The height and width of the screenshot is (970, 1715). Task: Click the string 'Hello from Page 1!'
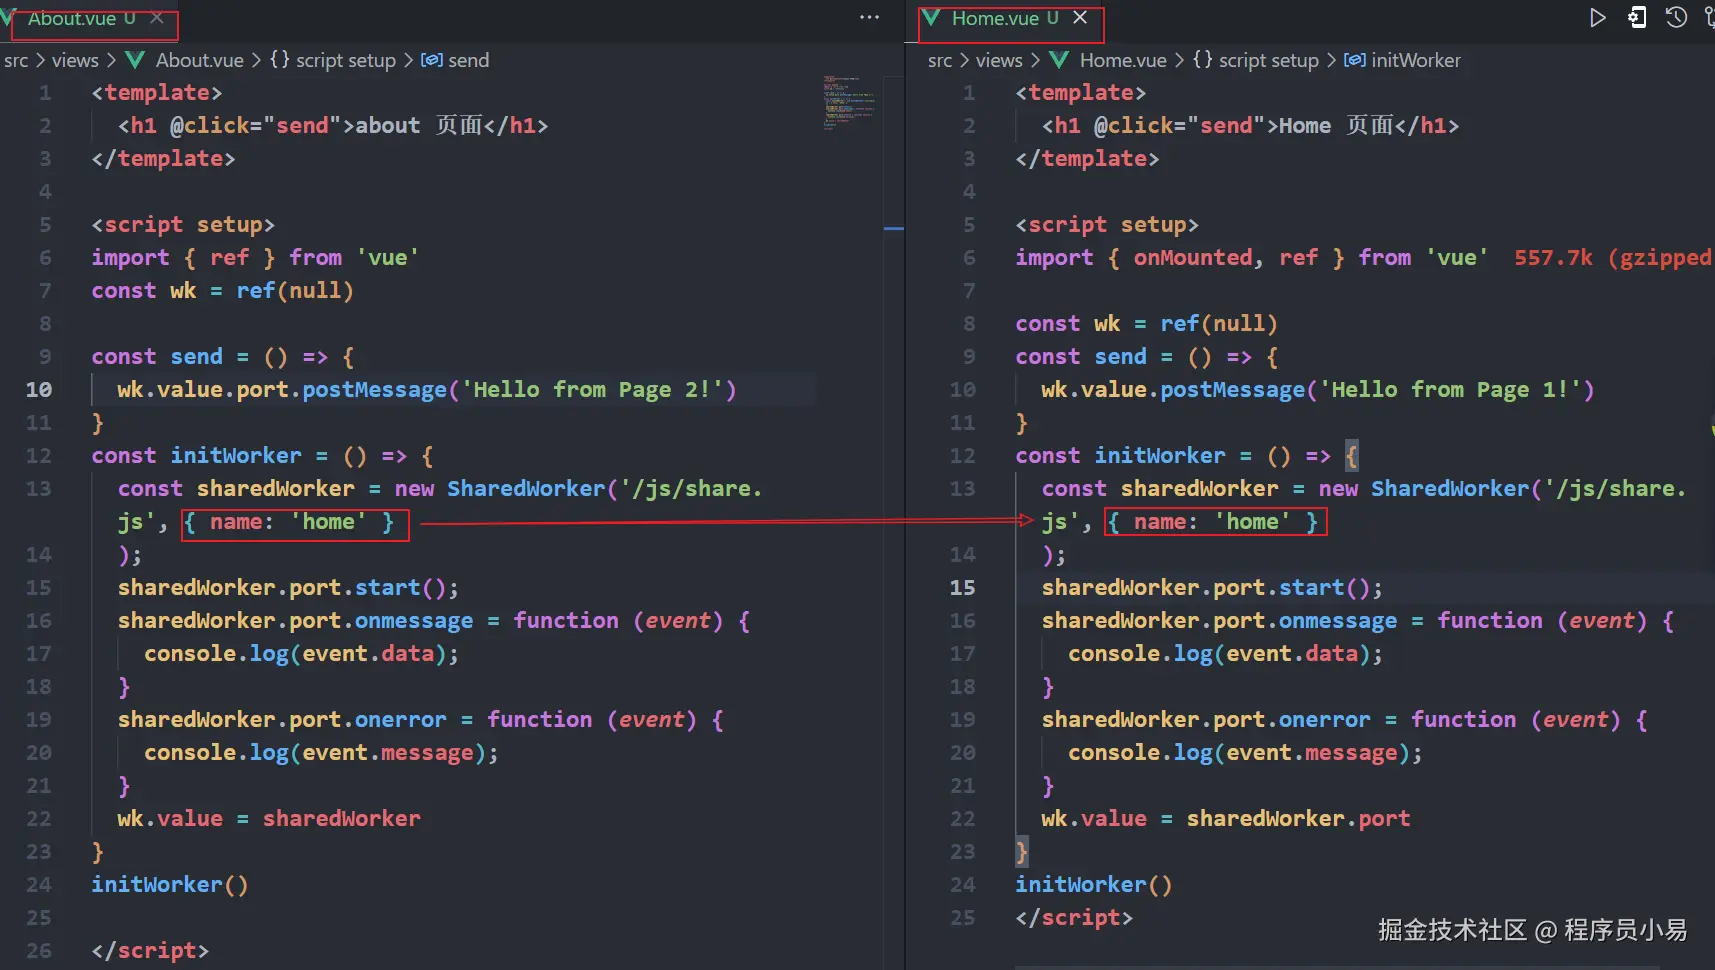(x=1457, y=390)
